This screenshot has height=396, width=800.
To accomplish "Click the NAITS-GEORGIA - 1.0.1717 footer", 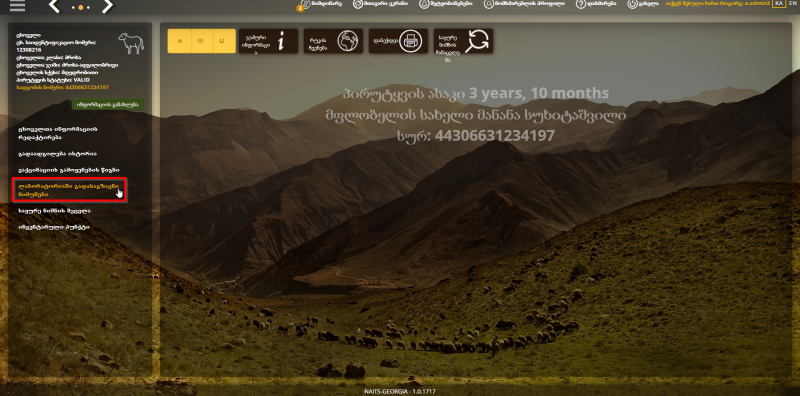I will pos(400,391).
